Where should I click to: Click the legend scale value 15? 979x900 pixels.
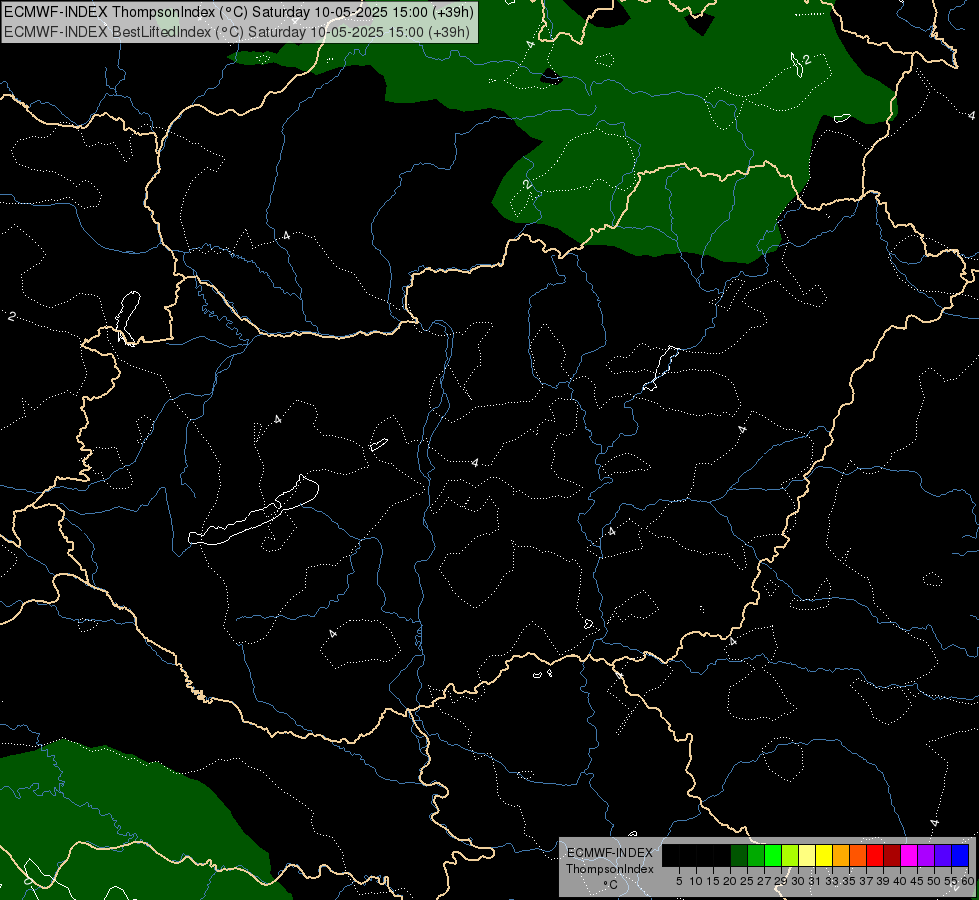point(713,881)
